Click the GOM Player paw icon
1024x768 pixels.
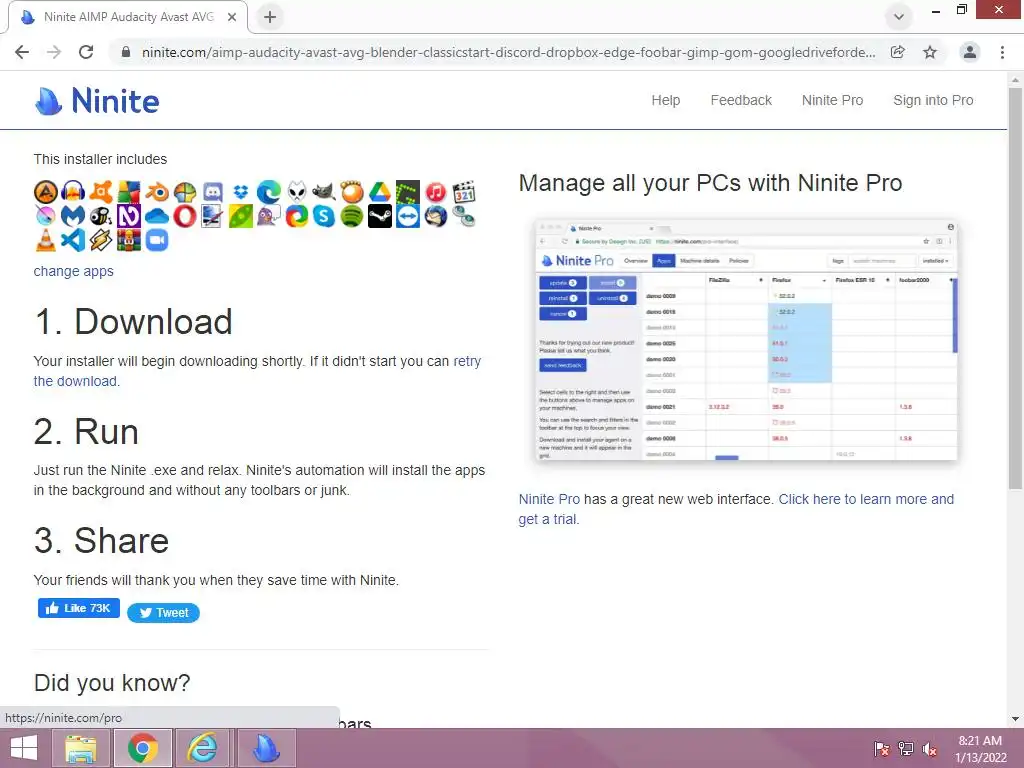tap(352, 192)
